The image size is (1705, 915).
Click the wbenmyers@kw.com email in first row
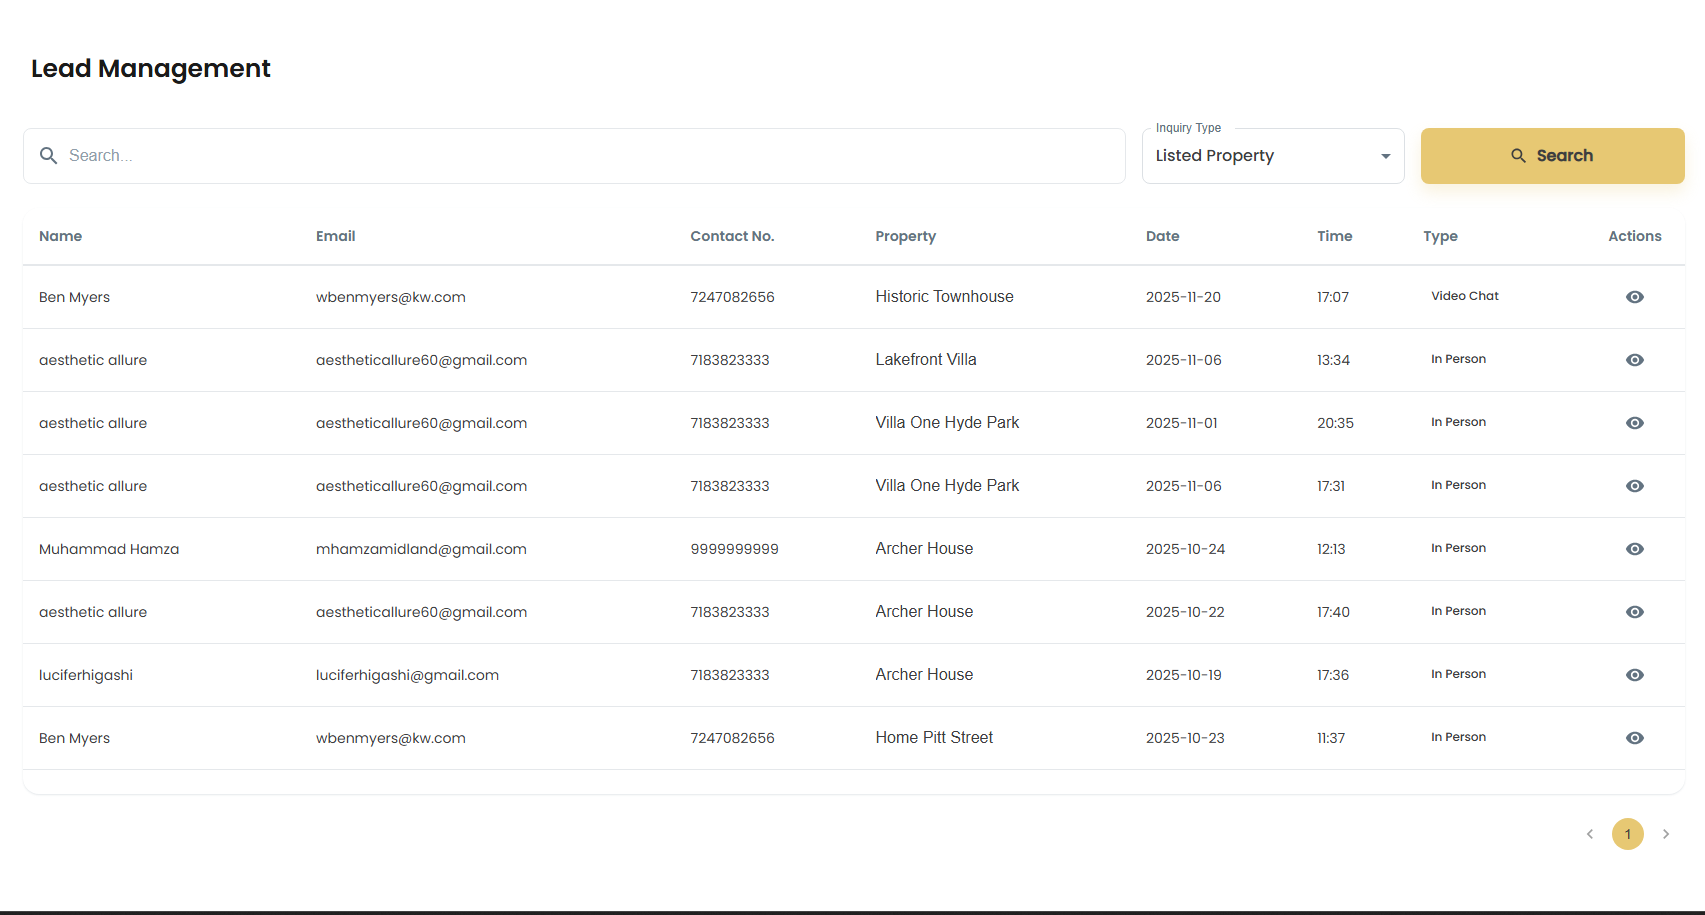391,297
